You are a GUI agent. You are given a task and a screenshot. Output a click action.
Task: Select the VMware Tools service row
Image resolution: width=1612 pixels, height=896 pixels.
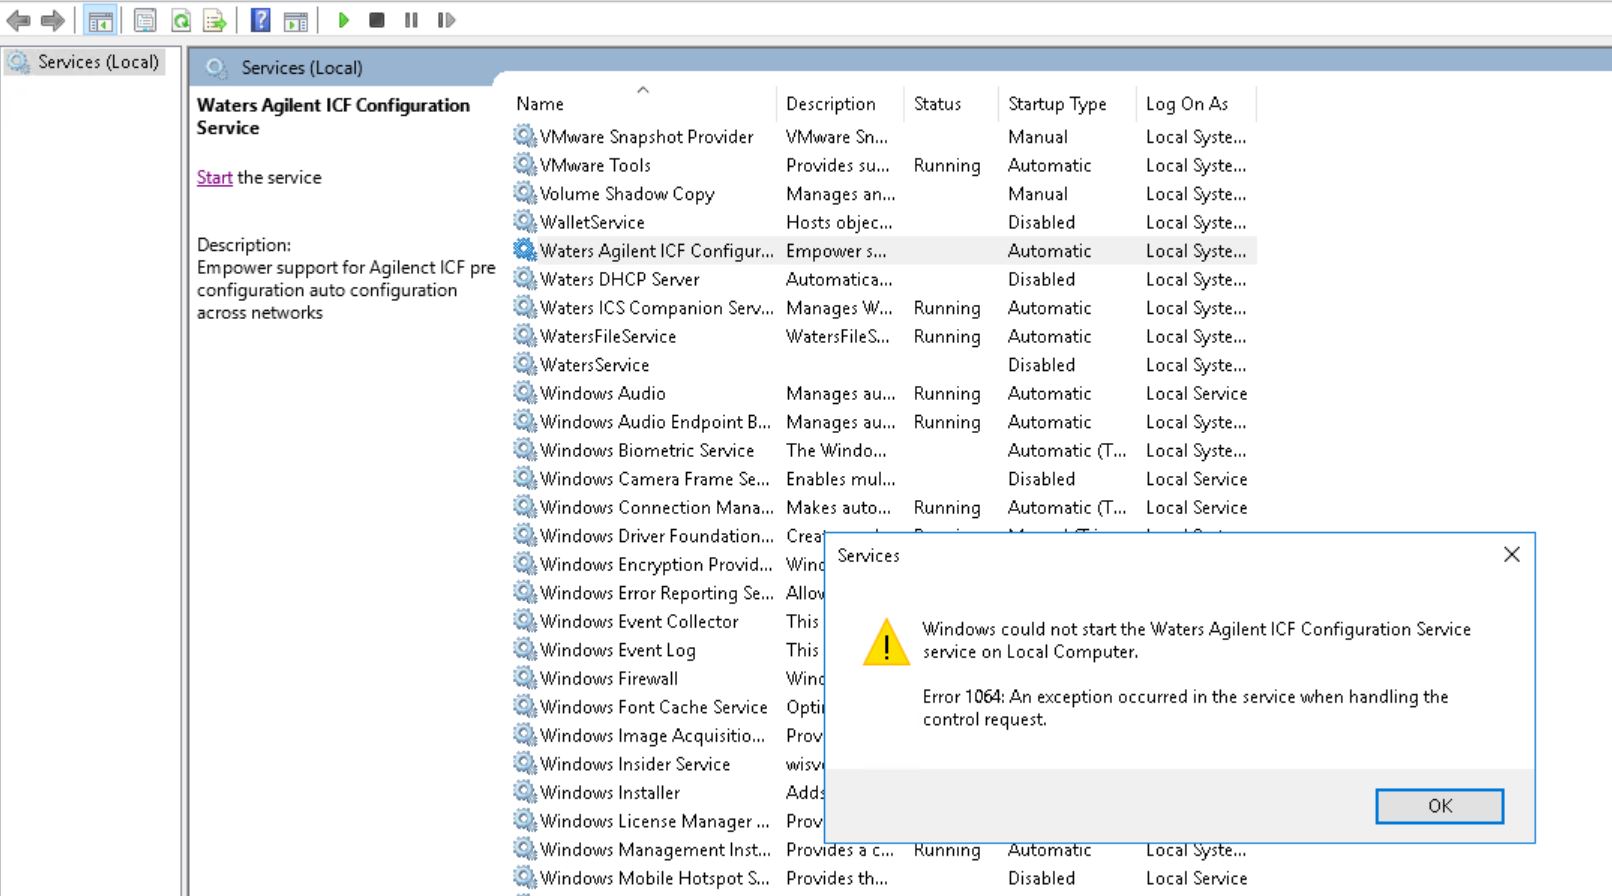tap(883, 165)
